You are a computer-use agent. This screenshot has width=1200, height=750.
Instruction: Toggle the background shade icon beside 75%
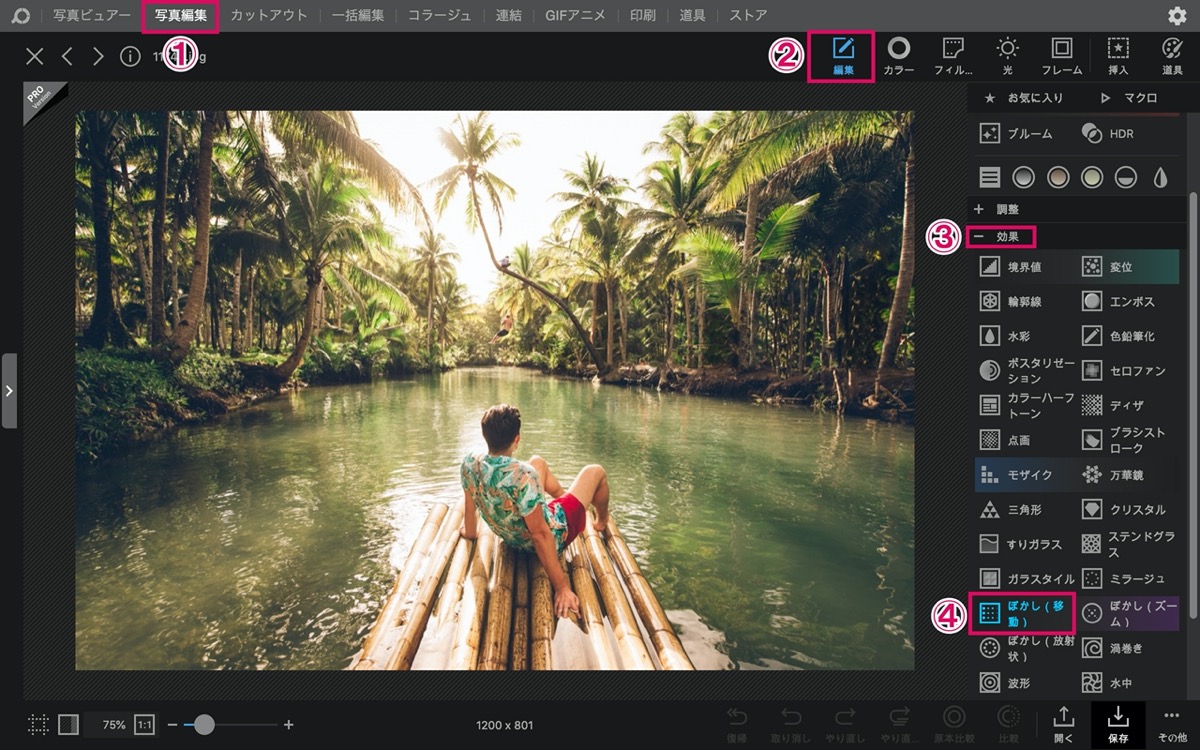point(69,724)
